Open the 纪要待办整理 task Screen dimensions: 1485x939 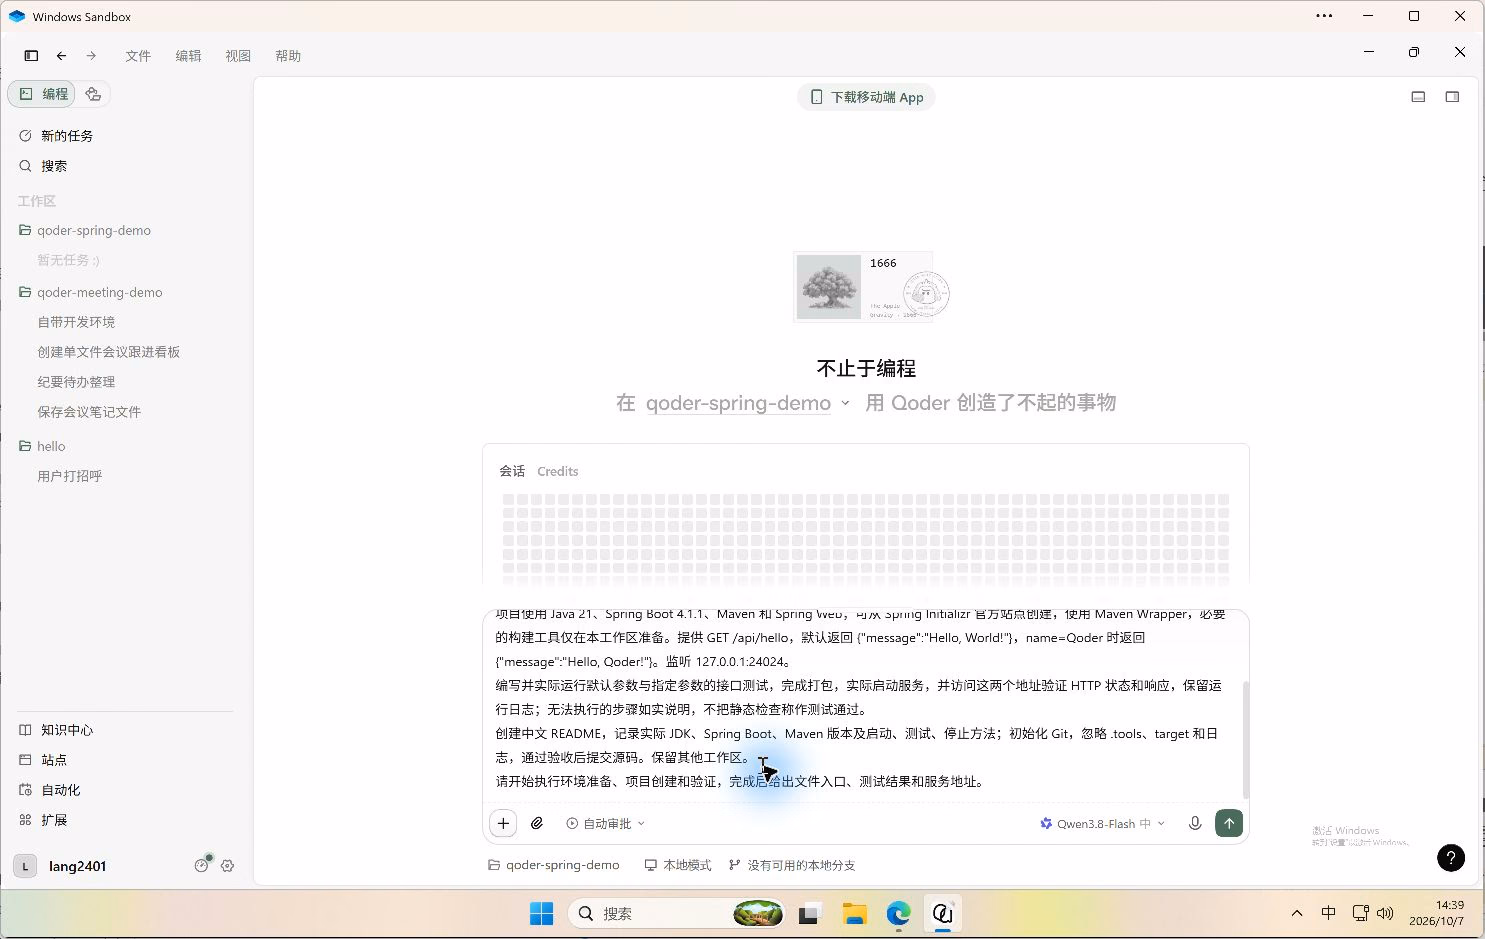pos(76,382)
